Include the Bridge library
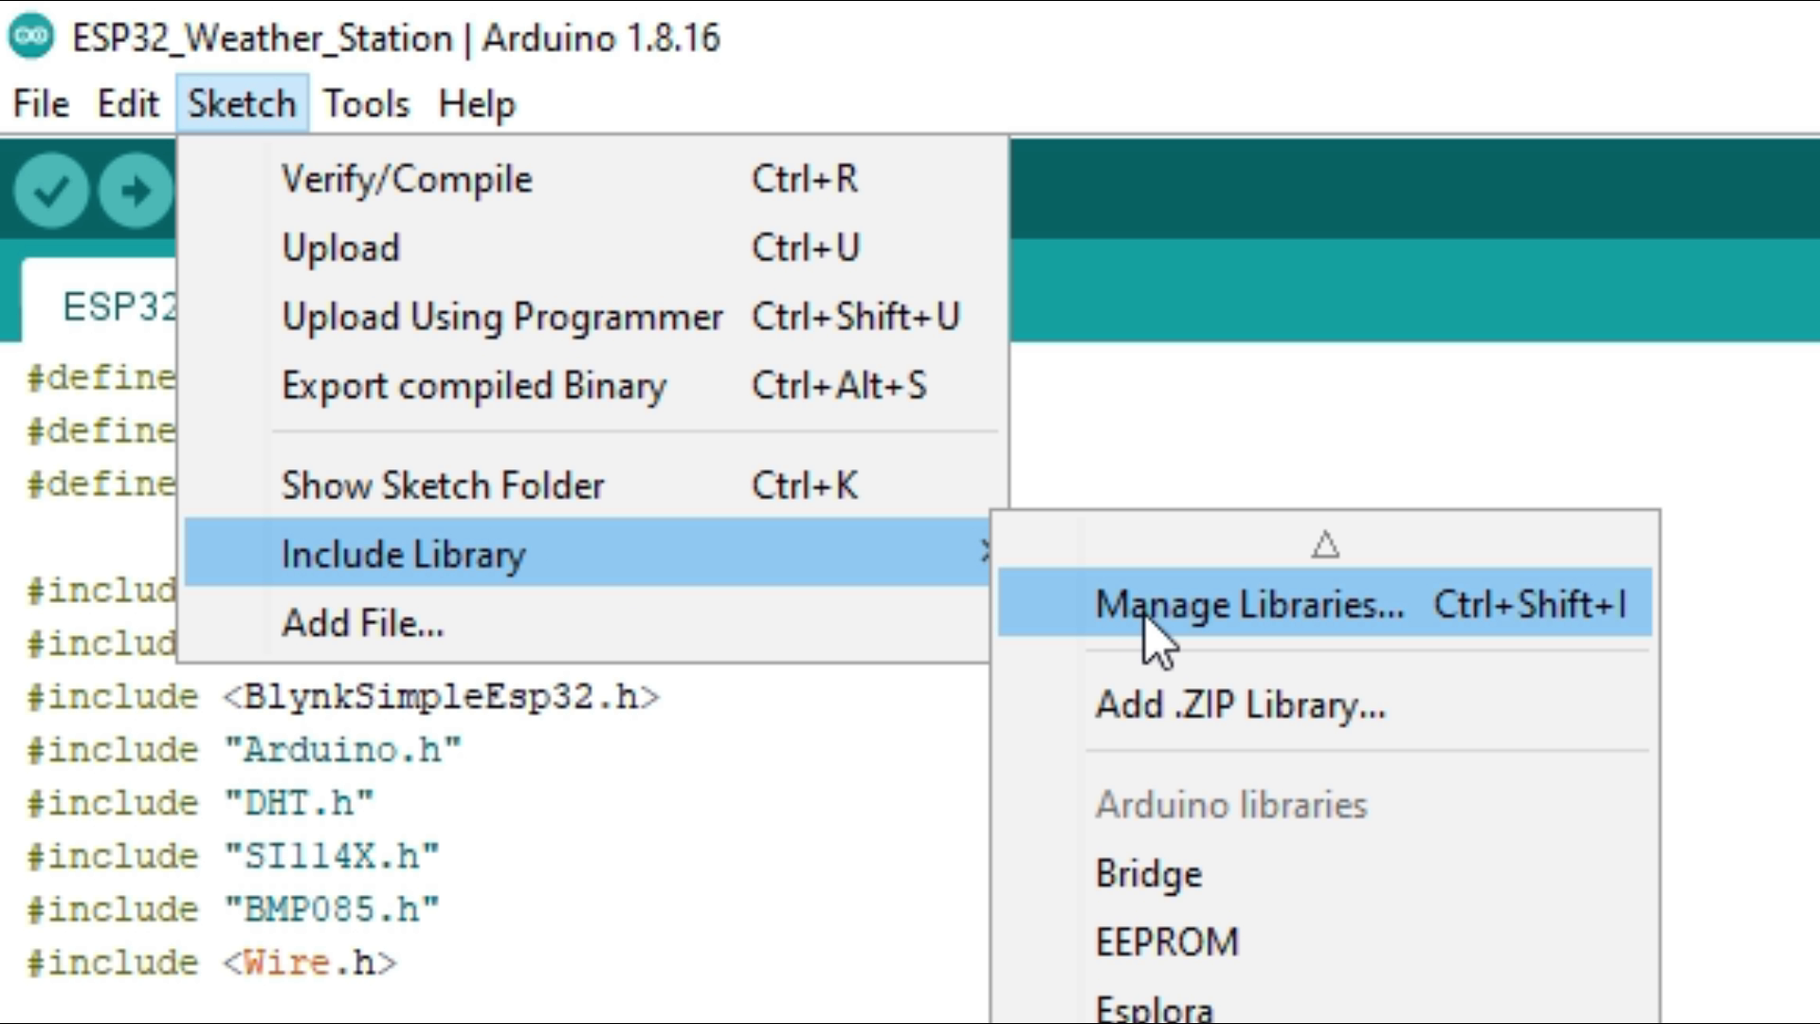Screen dimensions: 1820x1024 pos(1149,874)
